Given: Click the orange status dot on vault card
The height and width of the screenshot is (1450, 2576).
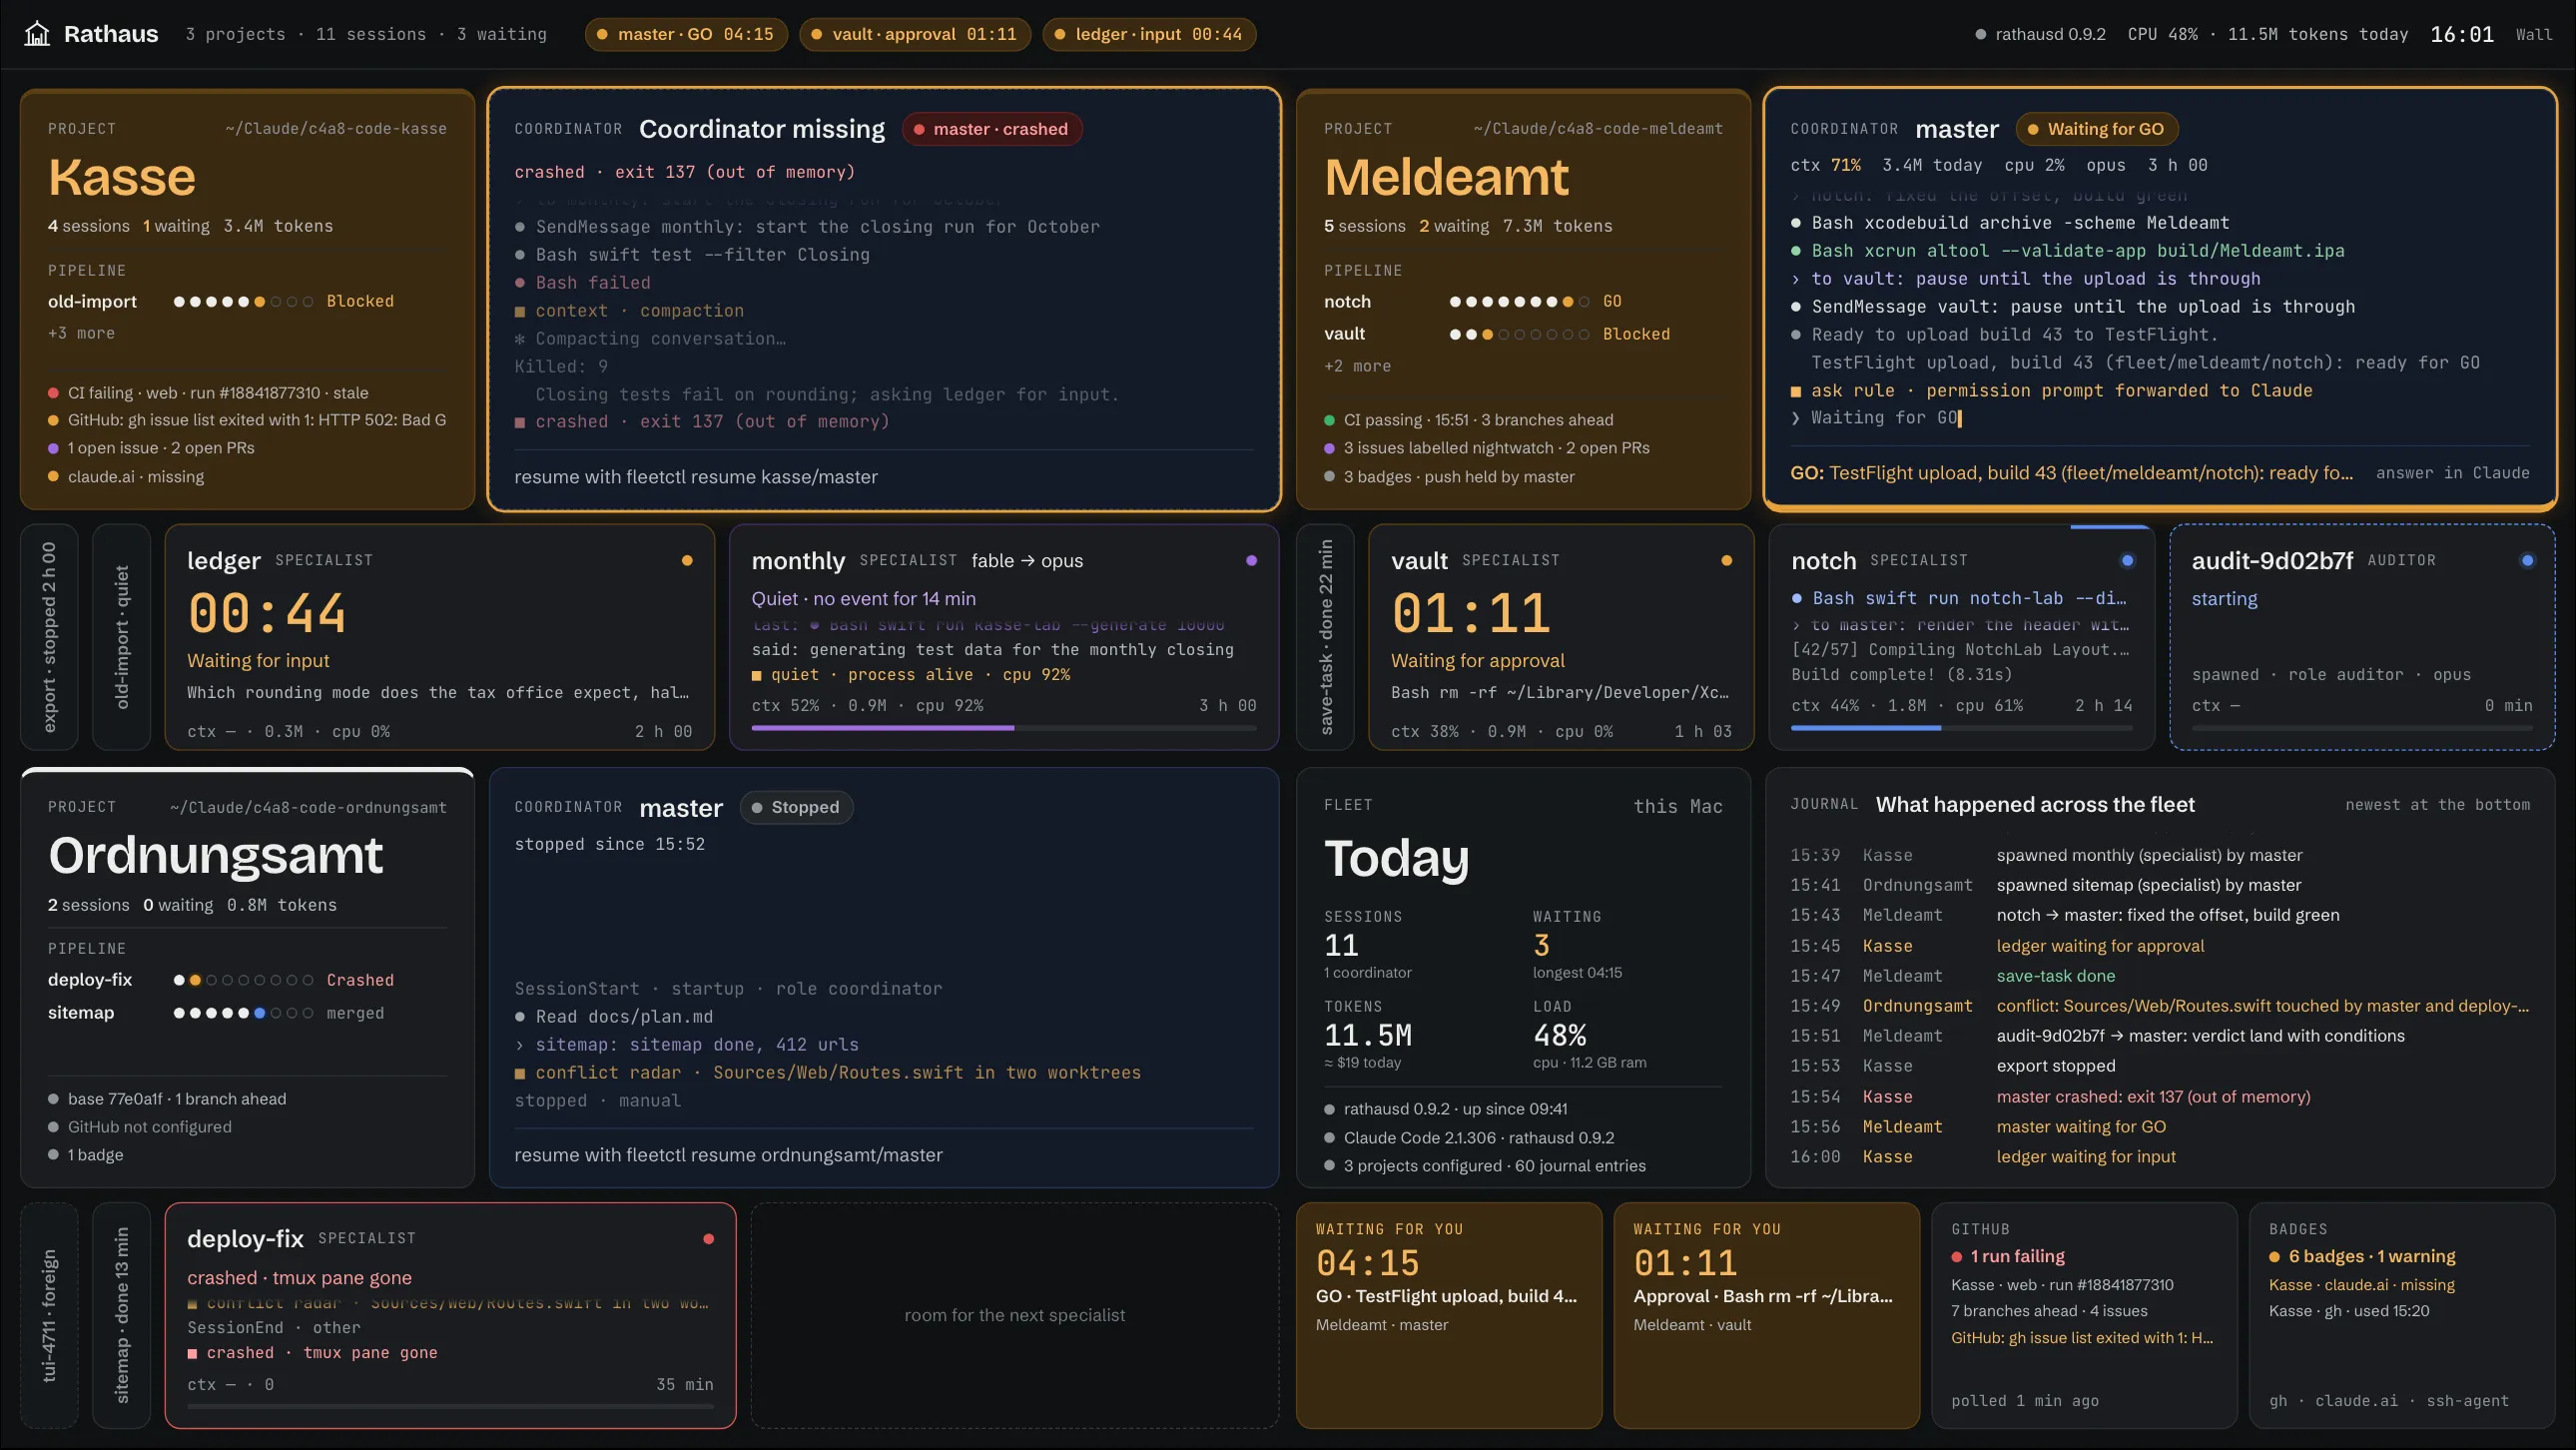Looking at the screenshot, I should pos(1726,561).
